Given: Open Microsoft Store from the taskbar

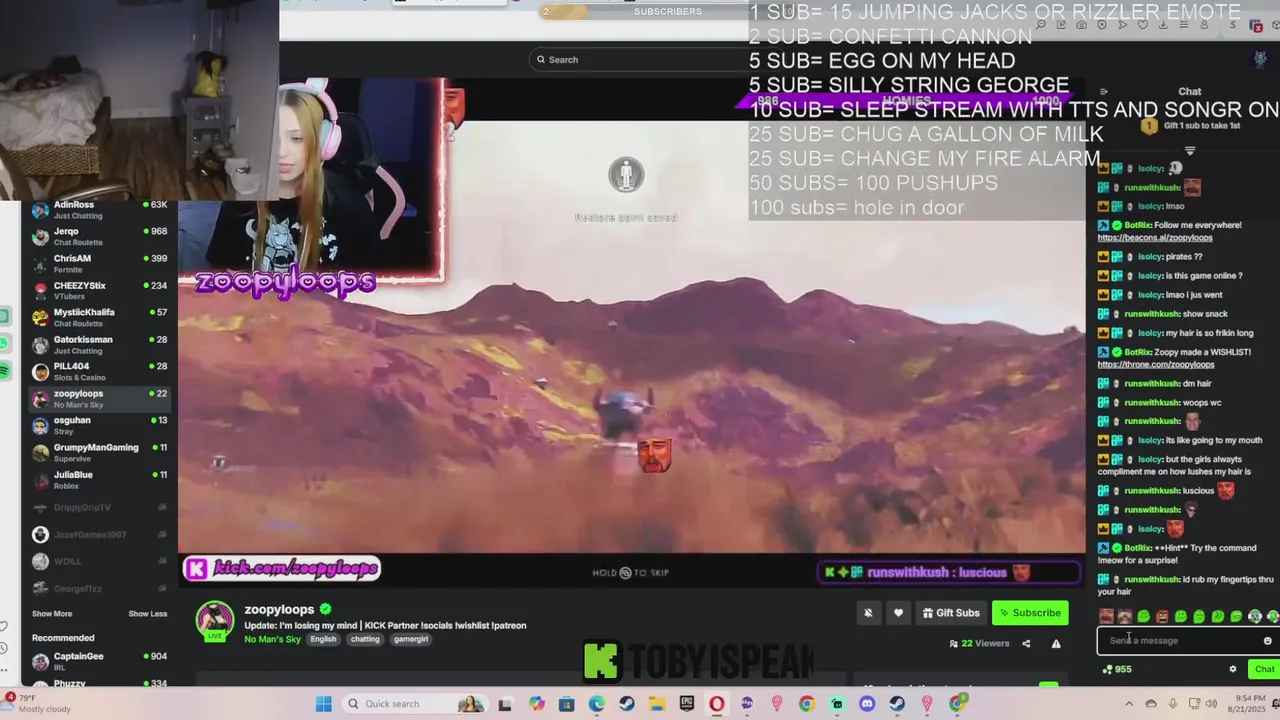Looking at the screenshot, I should click(x=567, y=704).
